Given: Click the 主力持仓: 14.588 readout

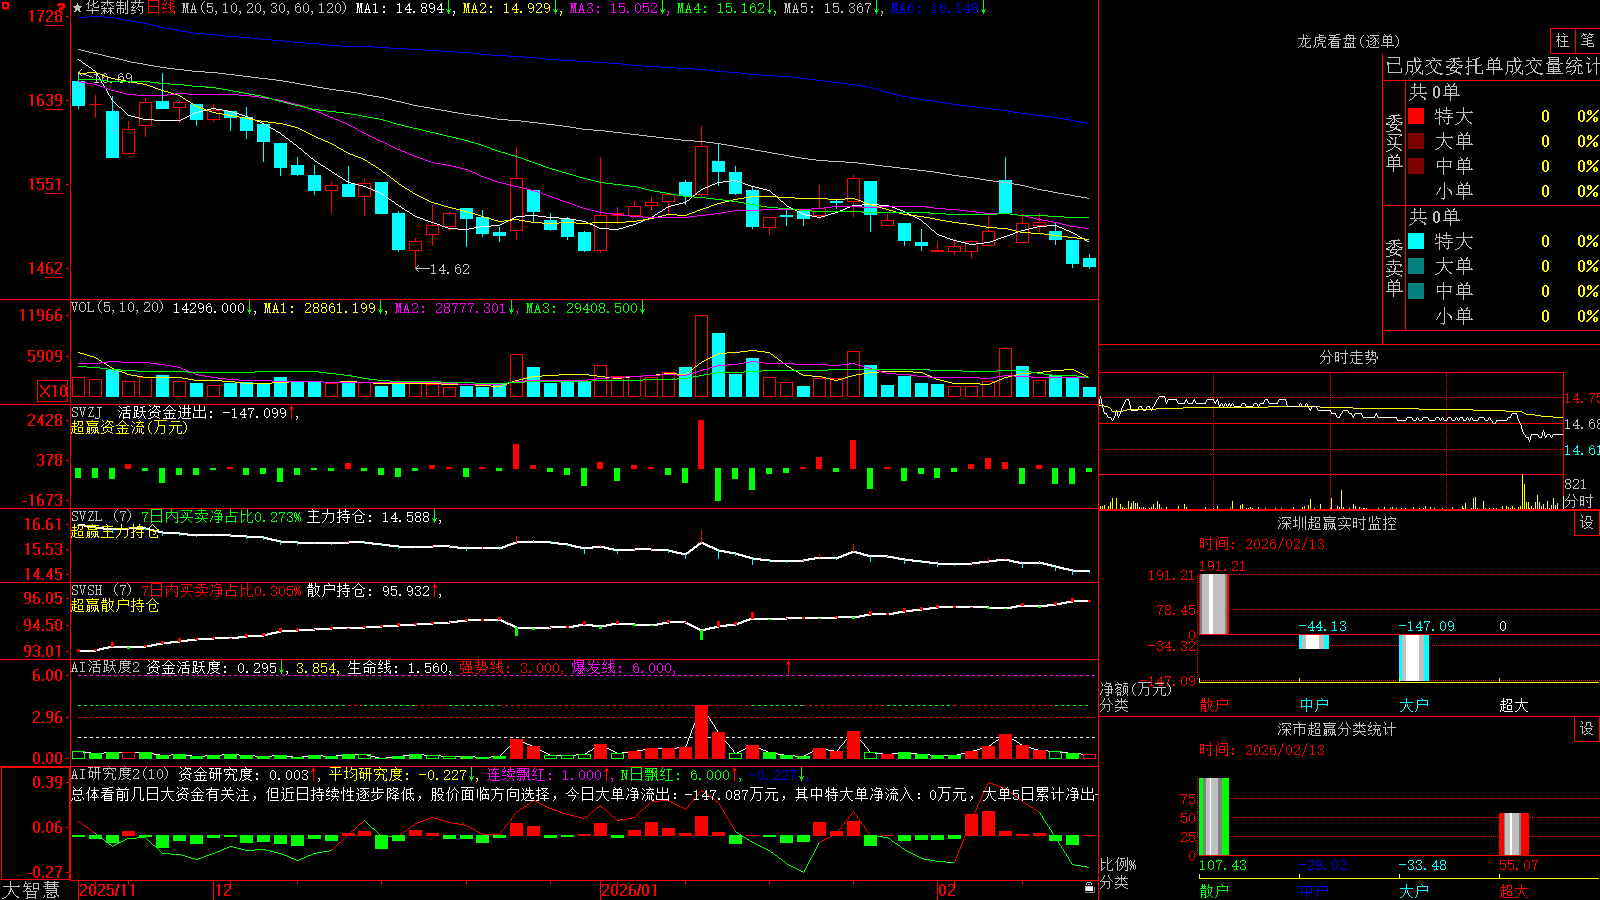Looking at the screenshot, I should (x=374, y=517).
